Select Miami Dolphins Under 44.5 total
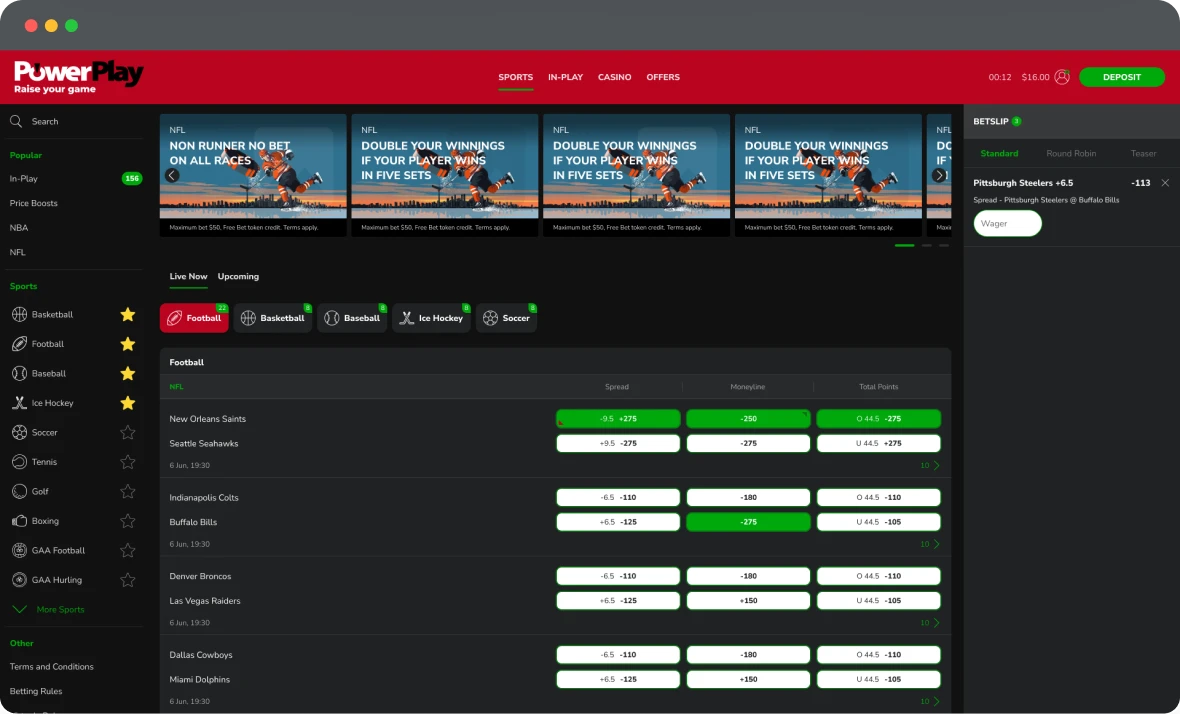Viewport: 1180px width, 714px height. click(x=879, y=679)
